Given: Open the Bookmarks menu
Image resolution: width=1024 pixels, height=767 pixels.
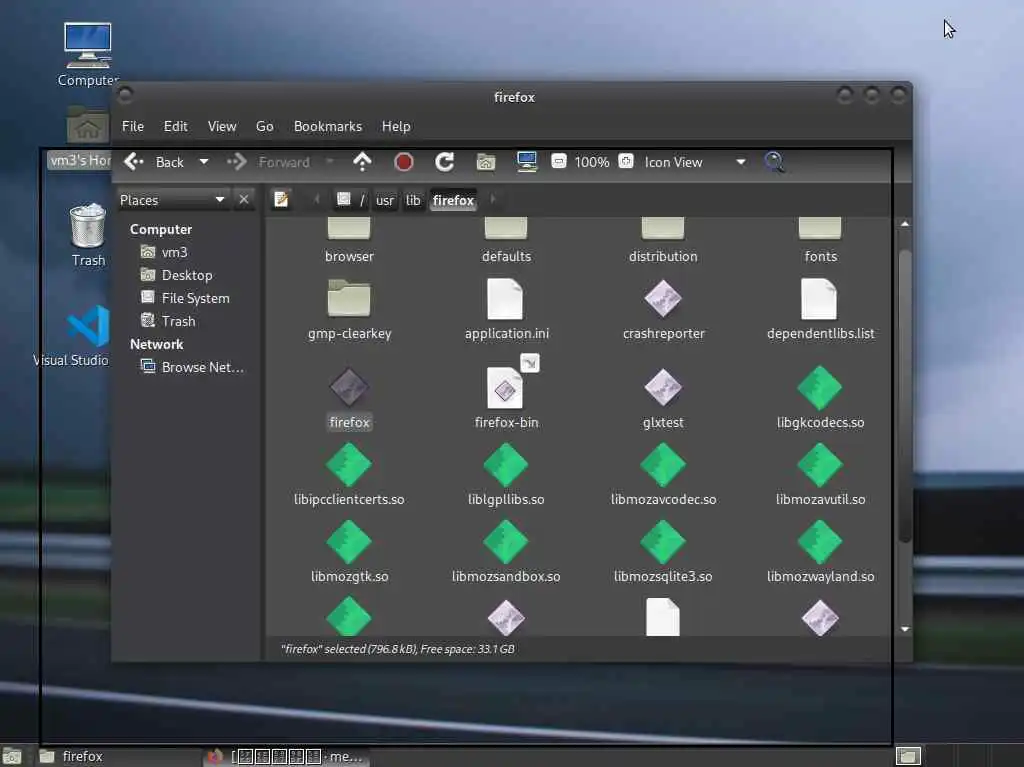Looking at the screenshot, I should [328, 126].
